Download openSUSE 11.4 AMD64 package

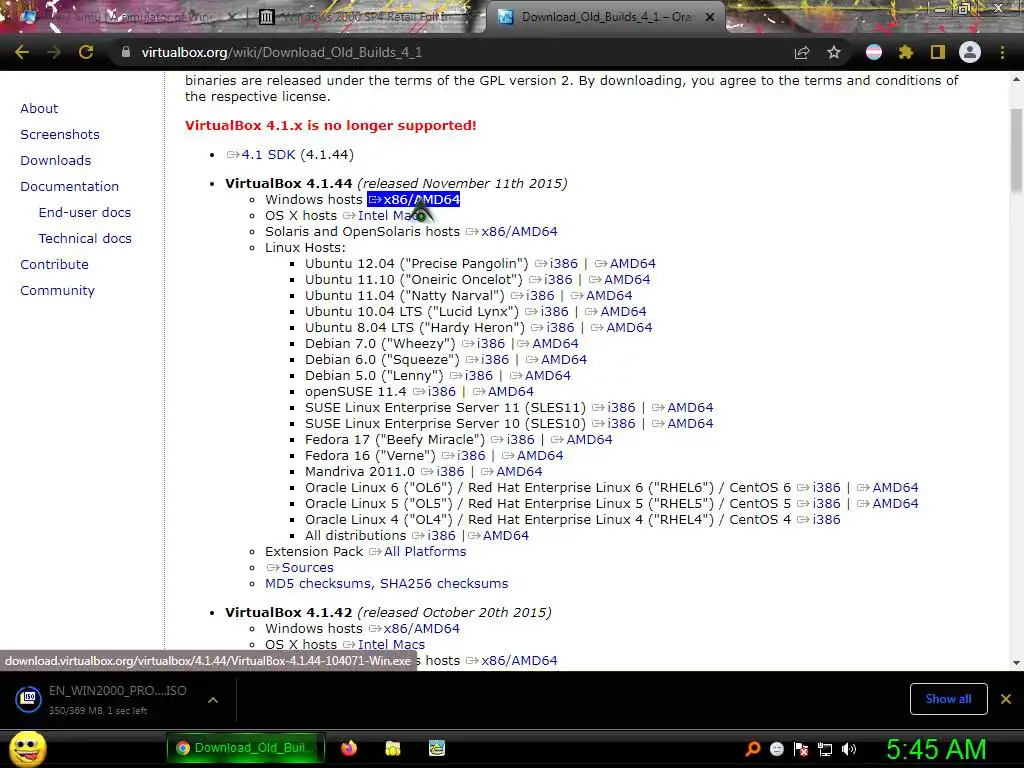504,392
